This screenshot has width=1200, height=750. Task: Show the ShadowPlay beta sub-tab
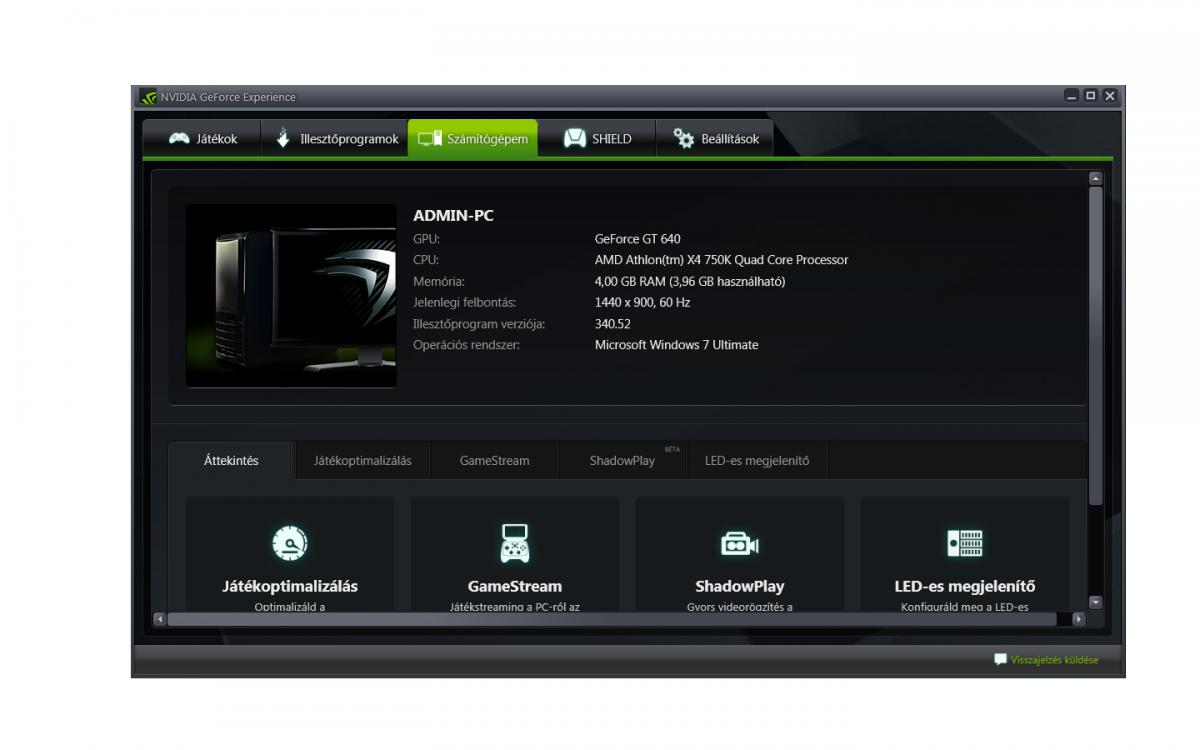[622, 461]
